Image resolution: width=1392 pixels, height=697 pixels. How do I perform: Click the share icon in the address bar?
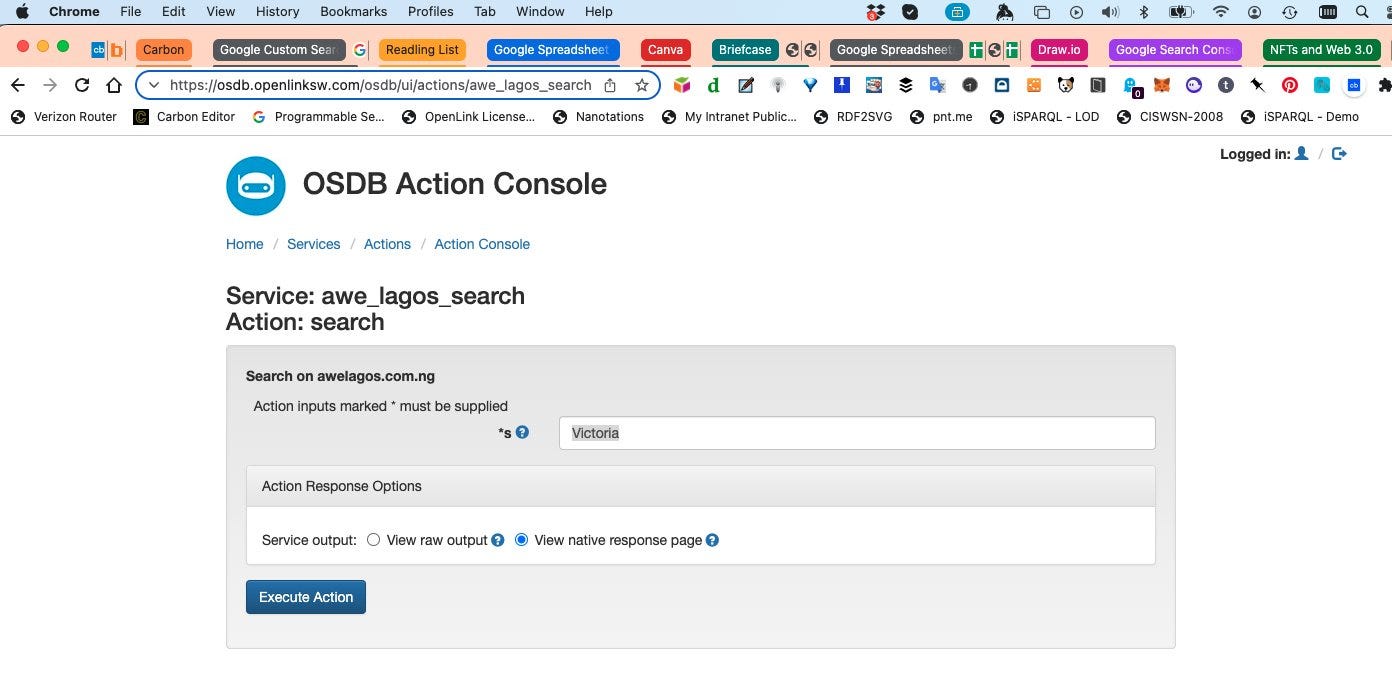click(610, 85)
